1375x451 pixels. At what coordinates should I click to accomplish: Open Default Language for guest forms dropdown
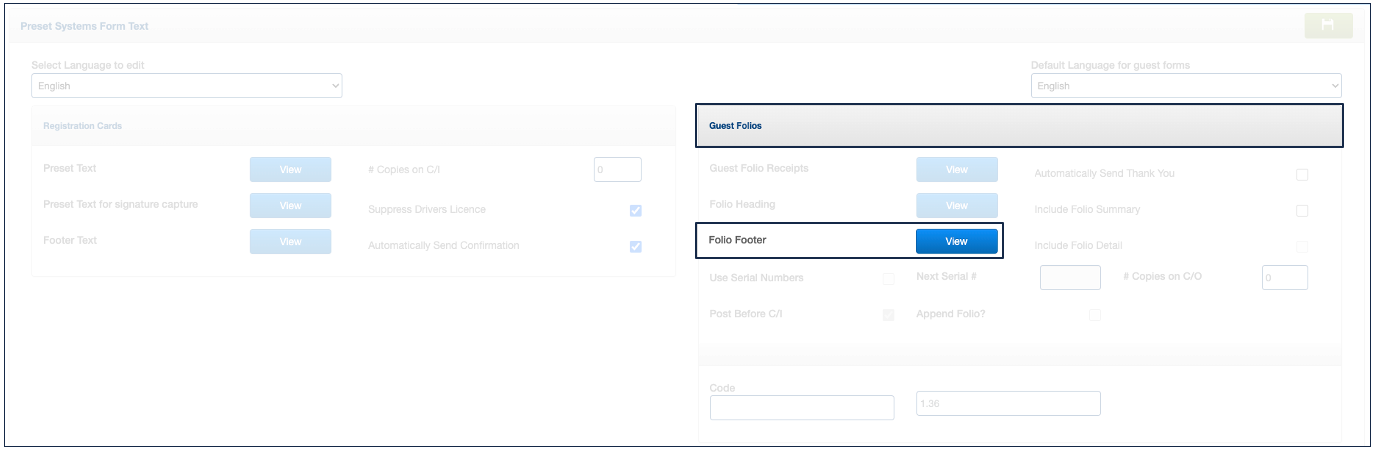pos(1186,86)
